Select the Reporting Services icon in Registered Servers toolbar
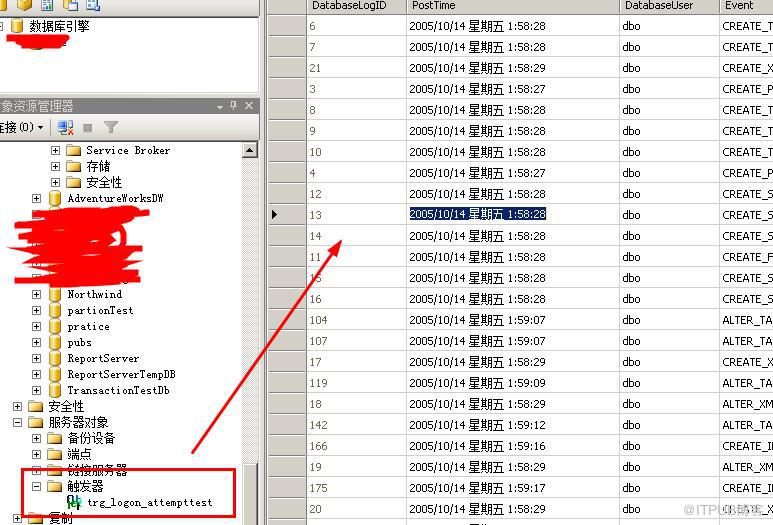This screenshot has height=525, width=773. [x=47, y=5]
